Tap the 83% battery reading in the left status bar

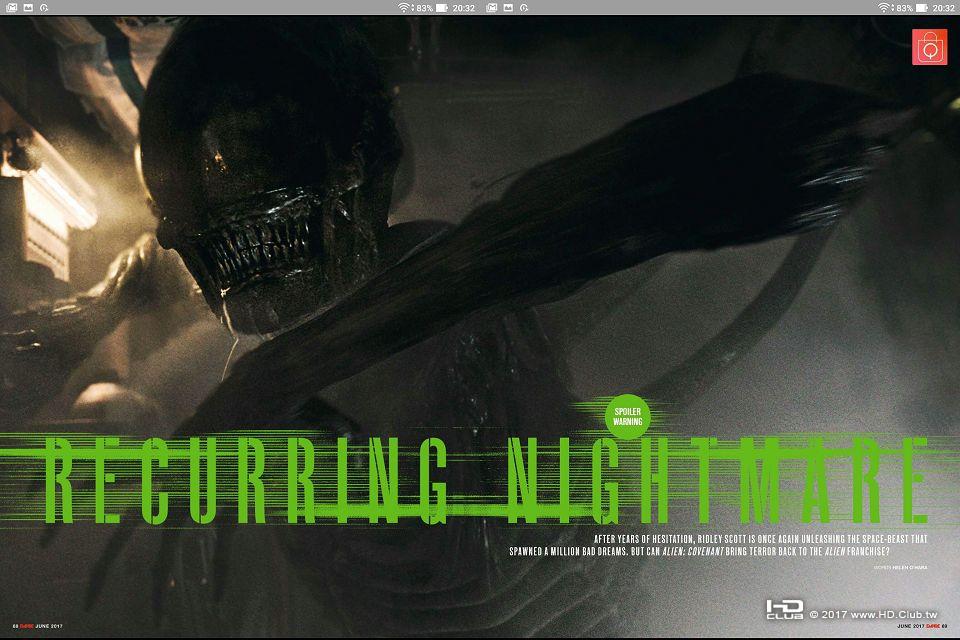[424, 8]
